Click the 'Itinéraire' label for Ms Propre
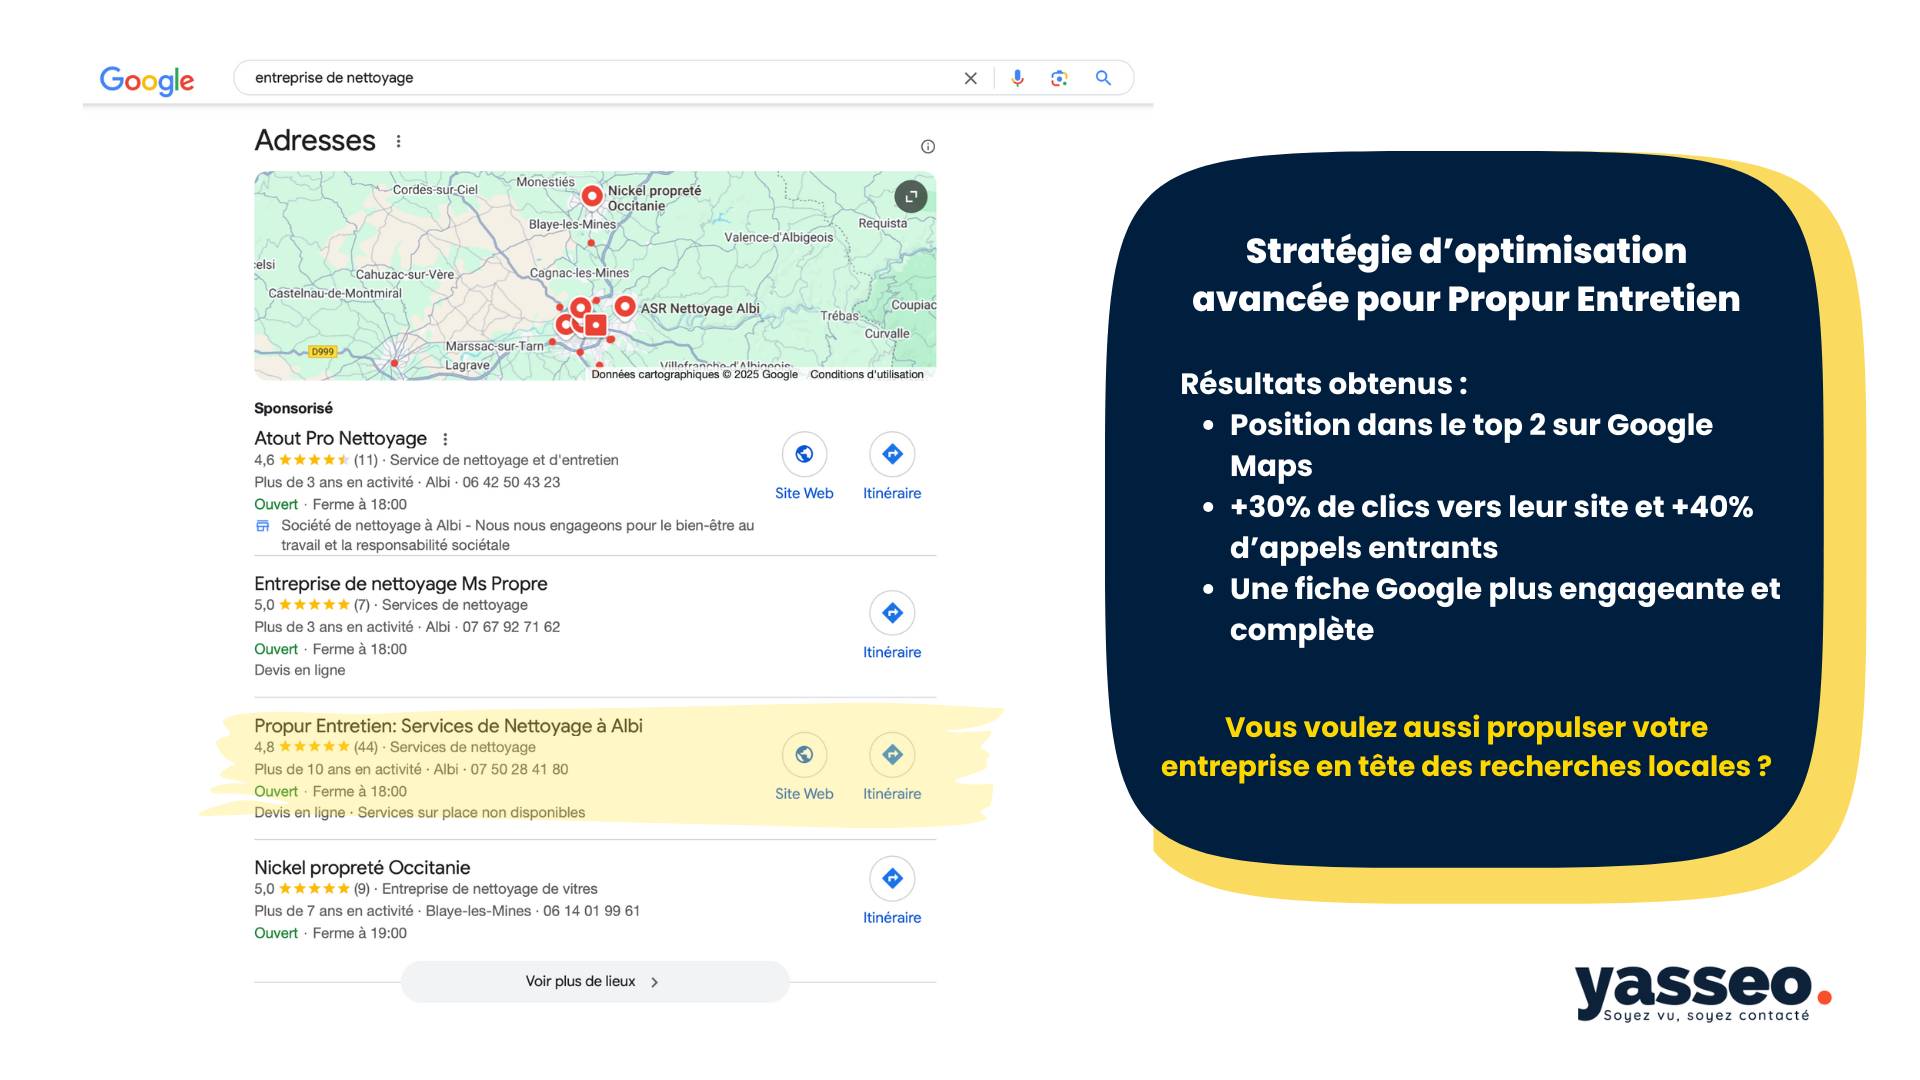The image size is (1920, 1080). tap(892, 652)
